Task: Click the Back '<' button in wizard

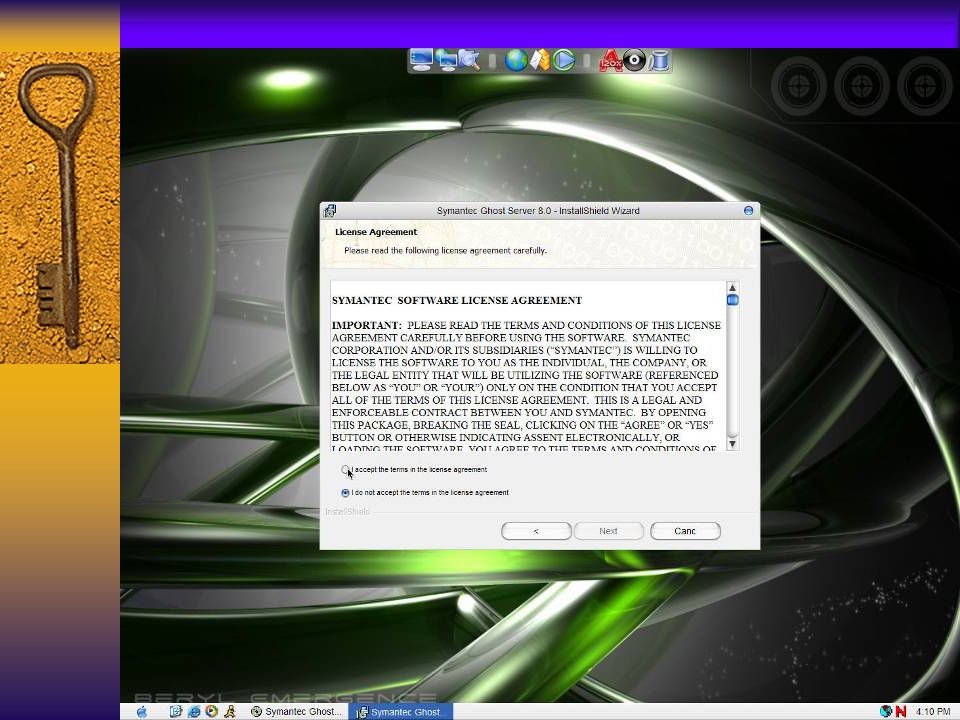Action: pyautogui.click(x=536, y=531)
